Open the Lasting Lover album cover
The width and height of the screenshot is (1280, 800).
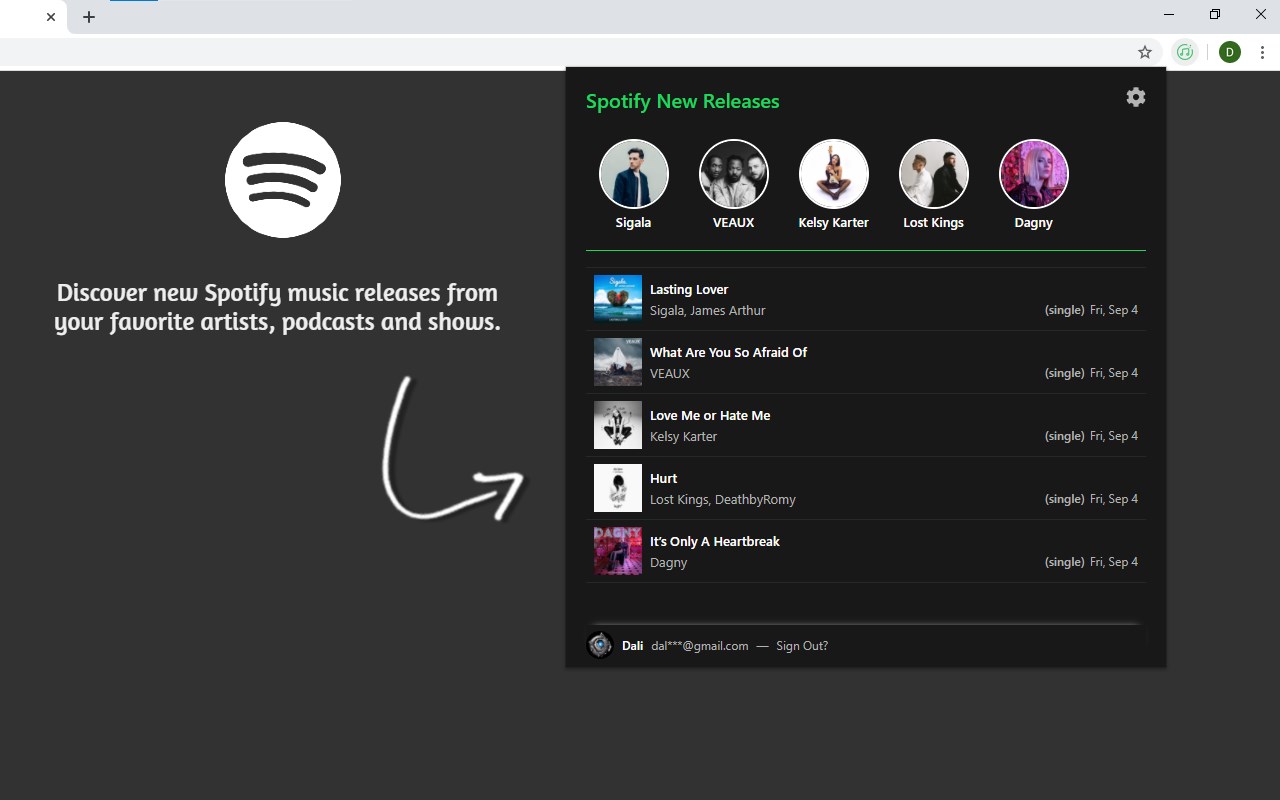617,299
